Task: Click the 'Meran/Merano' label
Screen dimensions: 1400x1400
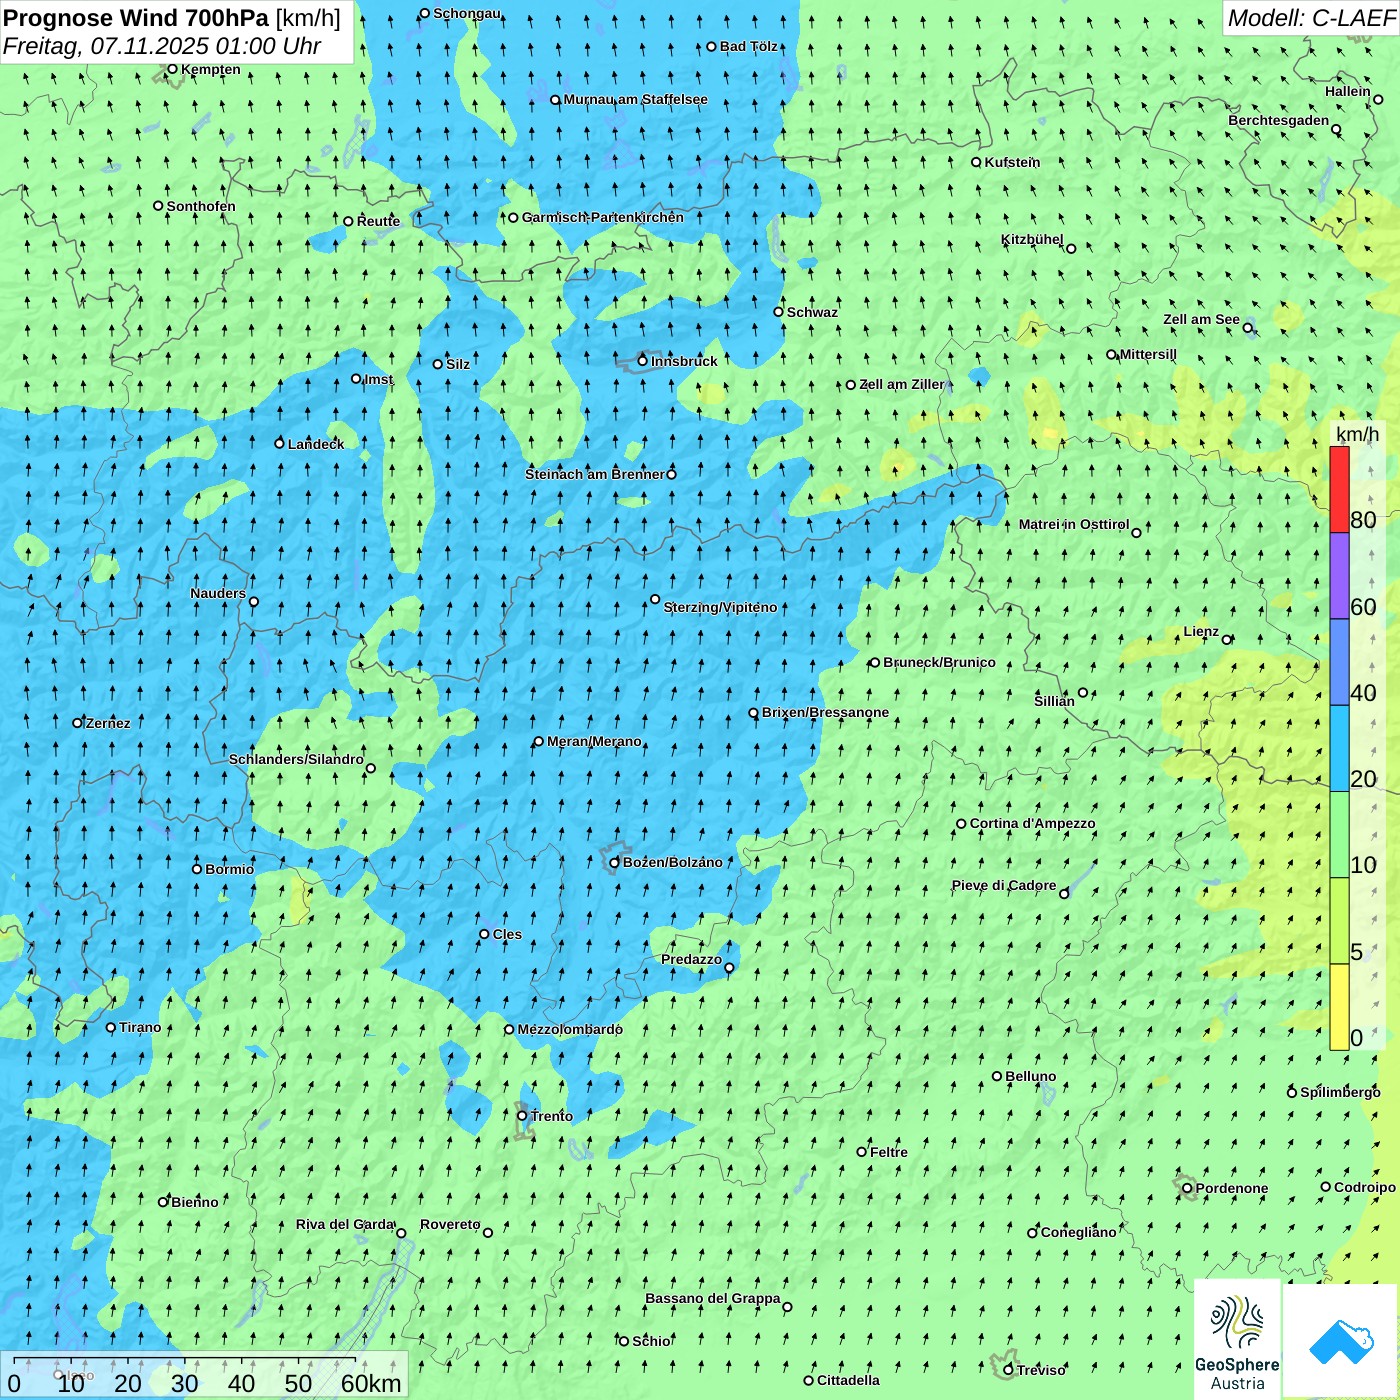Action: pyautogui.click(x=594, y=741)
